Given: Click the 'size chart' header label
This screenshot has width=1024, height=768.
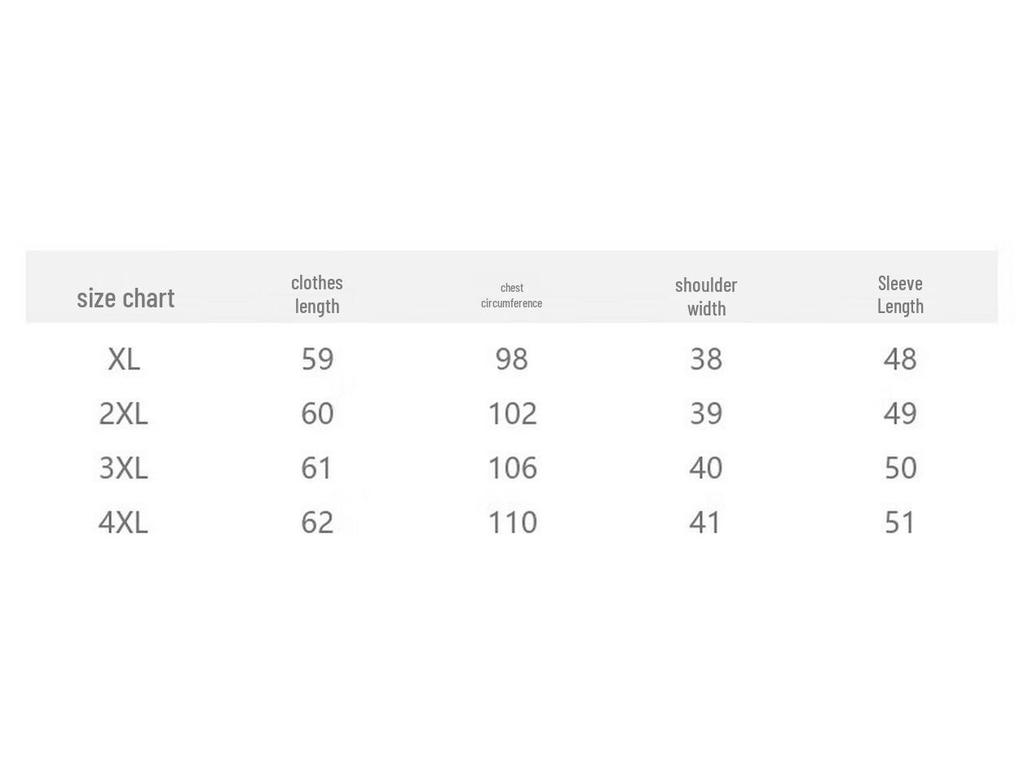Looking at the screenshot, I should [x=126, y=298].
